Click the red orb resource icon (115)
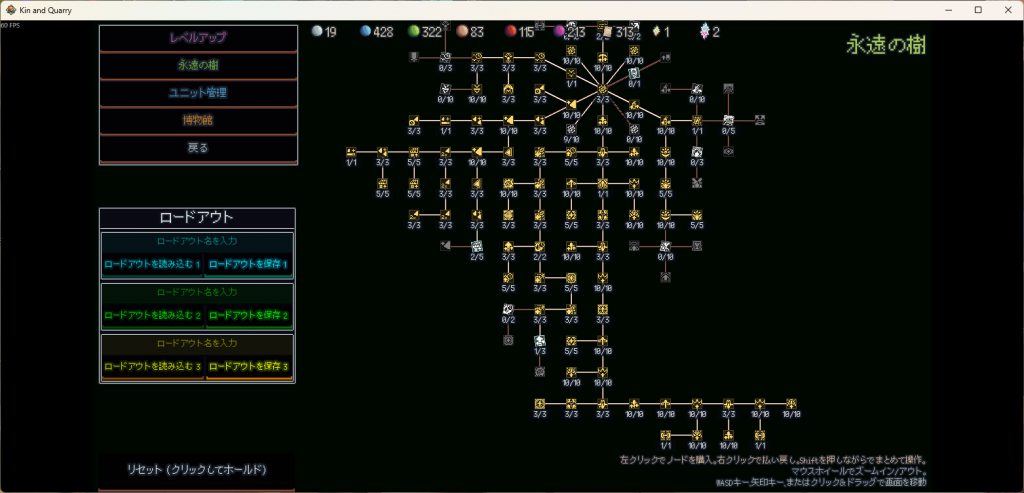1024x493 pixels. pyautogui.click(x=509, y=32)
